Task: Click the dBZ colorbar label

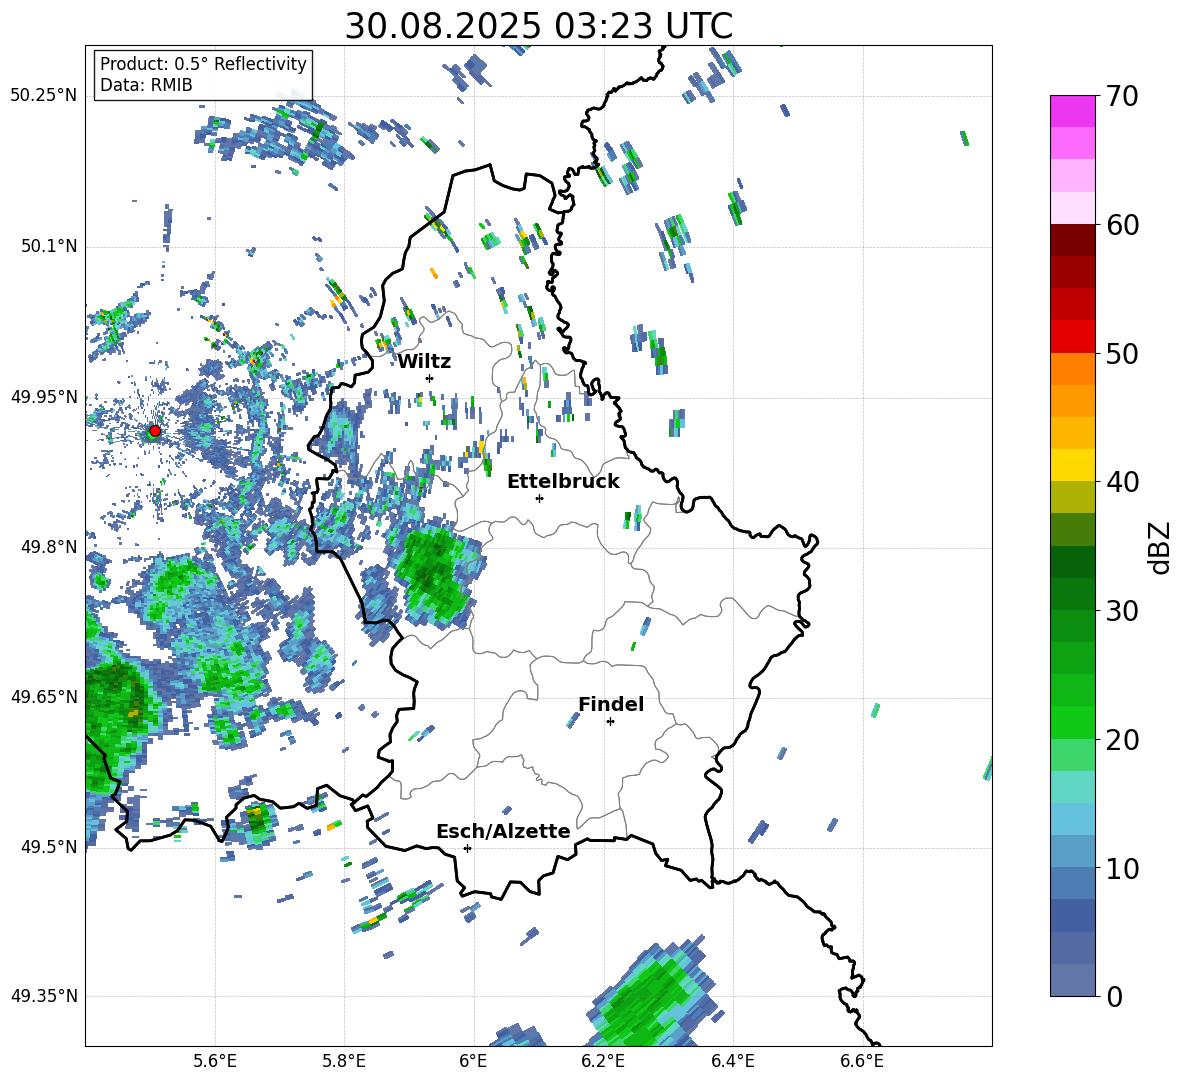Action: [1159, 547]
